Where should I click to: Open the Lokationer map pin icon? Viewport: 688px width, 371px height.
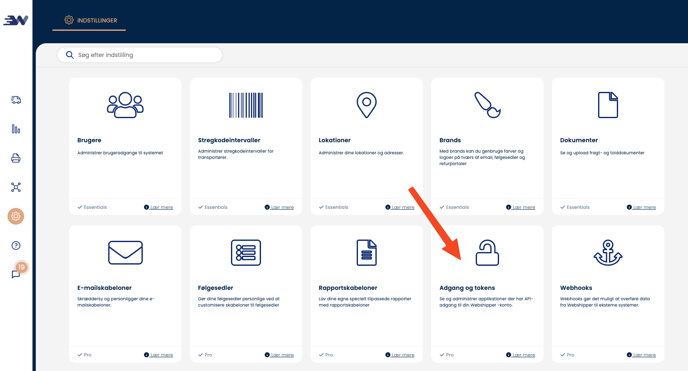point(366,105)
